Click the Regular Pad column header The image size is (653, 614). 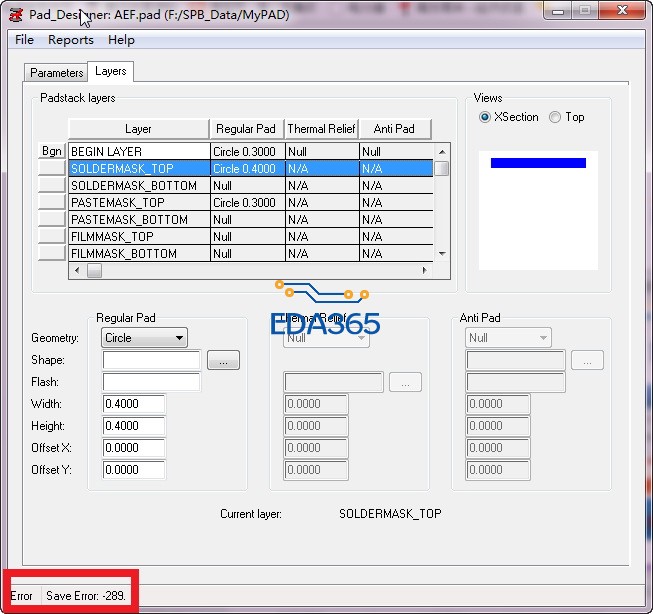pyautogui.click(x=246, y=129)
